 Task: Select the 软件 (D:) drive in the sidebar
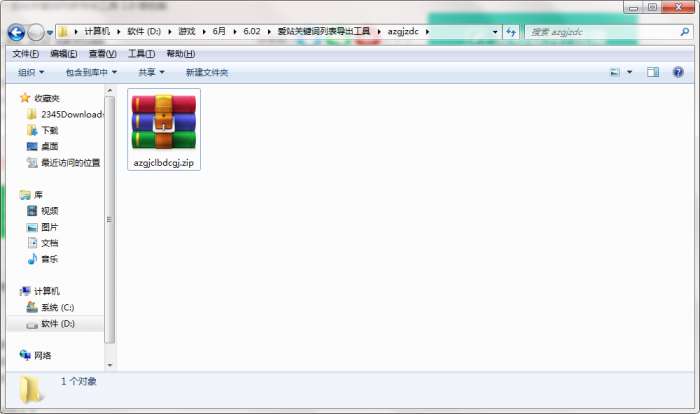54,324
